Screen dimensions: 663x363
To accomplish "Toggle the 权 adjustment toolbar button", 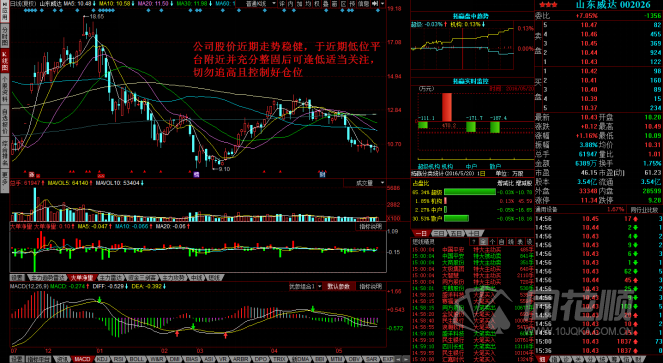I will point(317,3).
